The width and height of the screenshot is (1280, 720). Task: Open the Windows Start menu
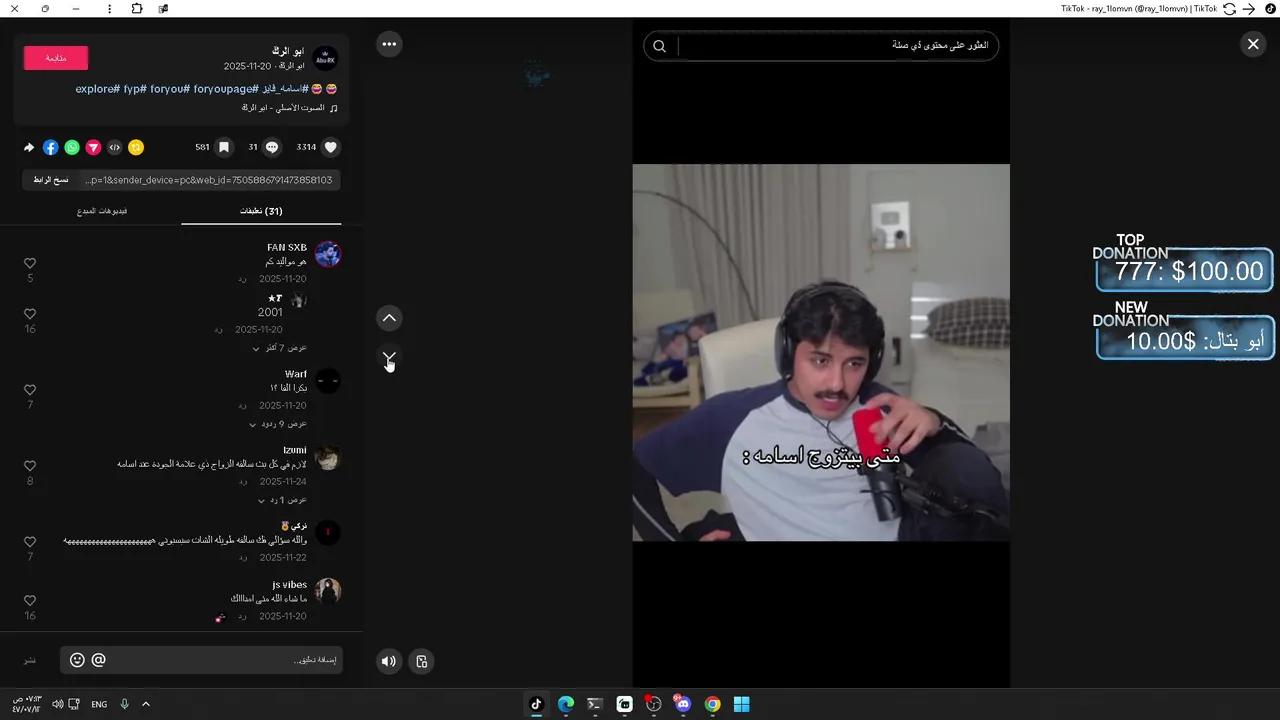(741, 704)
